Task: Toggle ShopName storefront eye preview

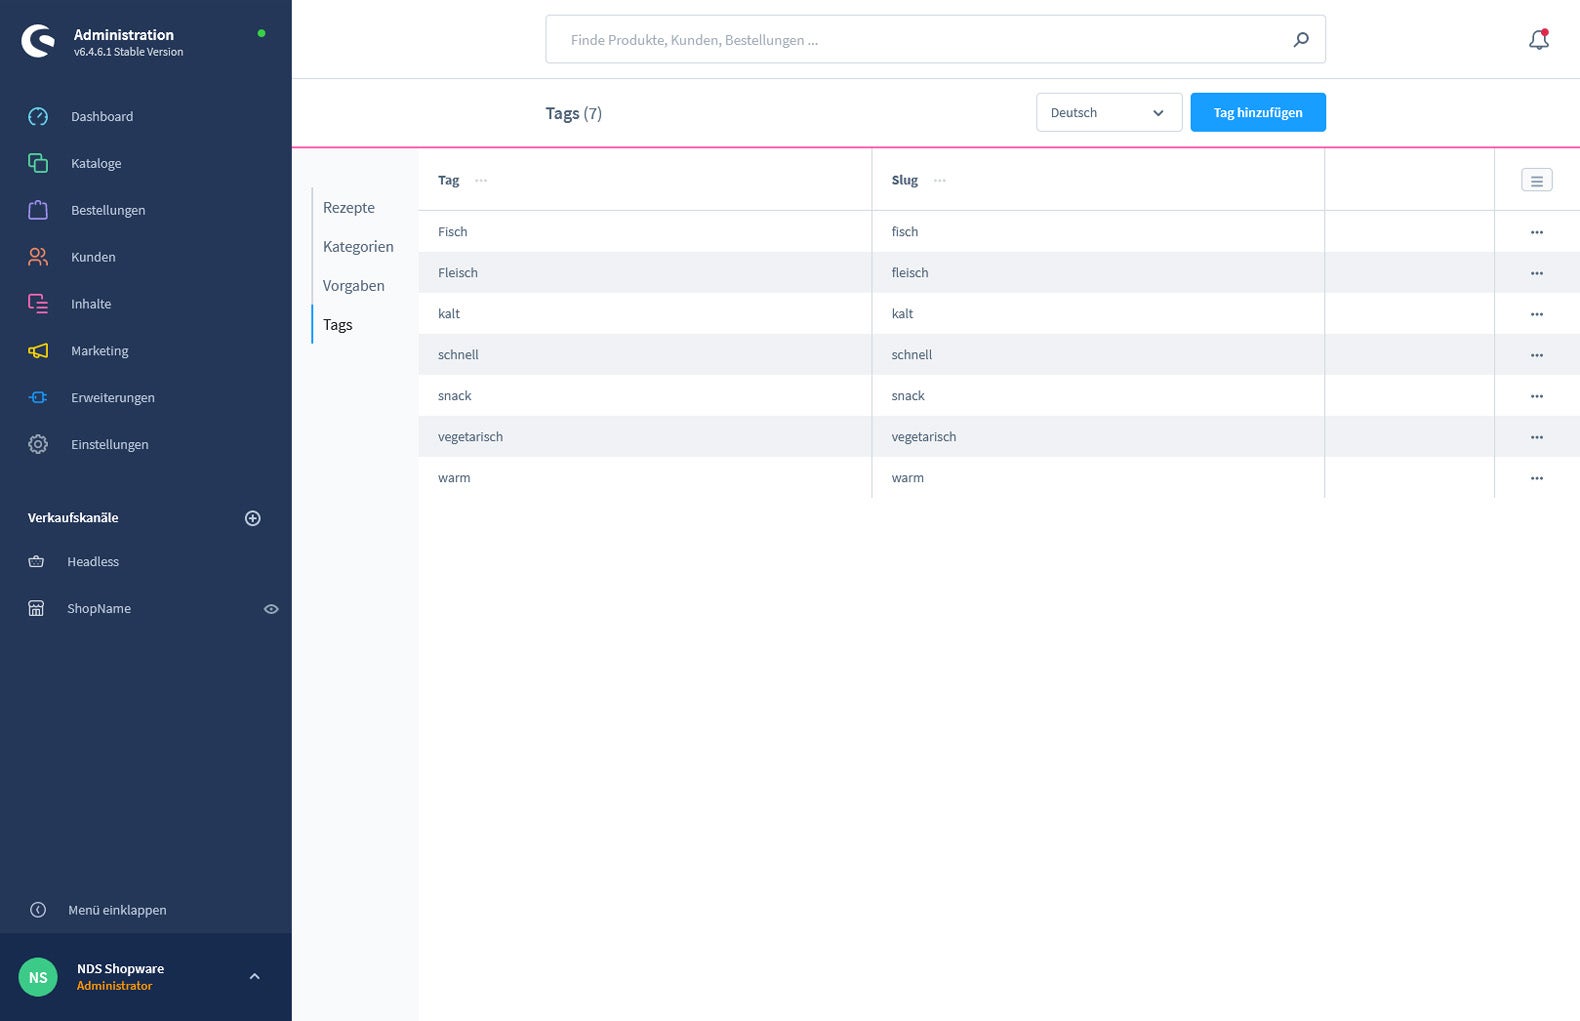Action: [x=271, y=609]
